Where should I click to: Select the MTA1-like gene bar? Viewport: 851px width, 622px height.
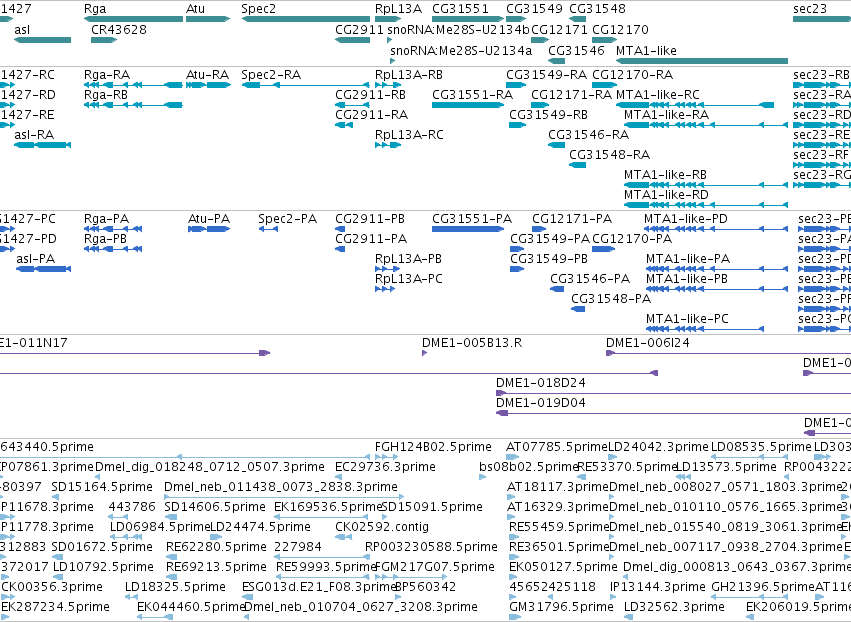coord(702,61)
